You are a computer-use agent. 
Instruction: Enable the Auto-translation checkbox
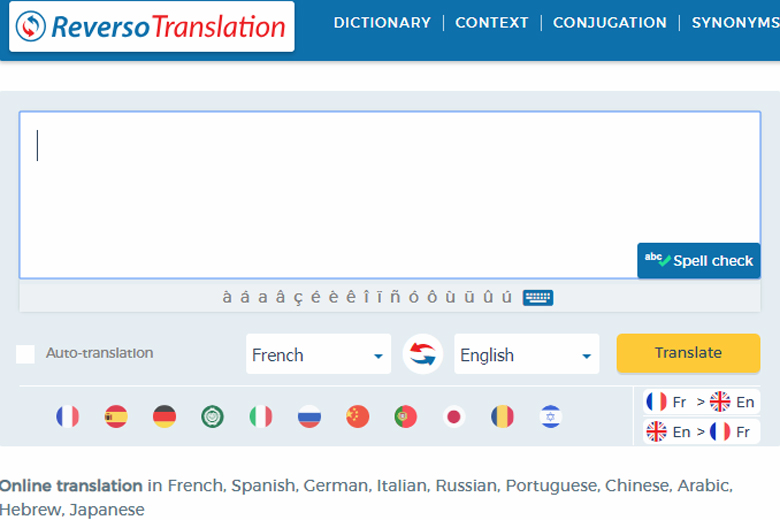click(26, 354)
